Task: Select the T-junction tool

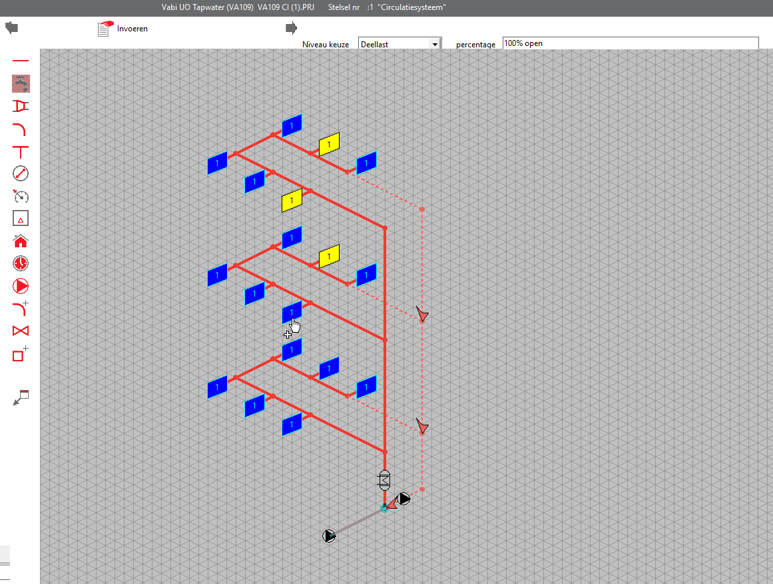Action: [x=21, y=152]
